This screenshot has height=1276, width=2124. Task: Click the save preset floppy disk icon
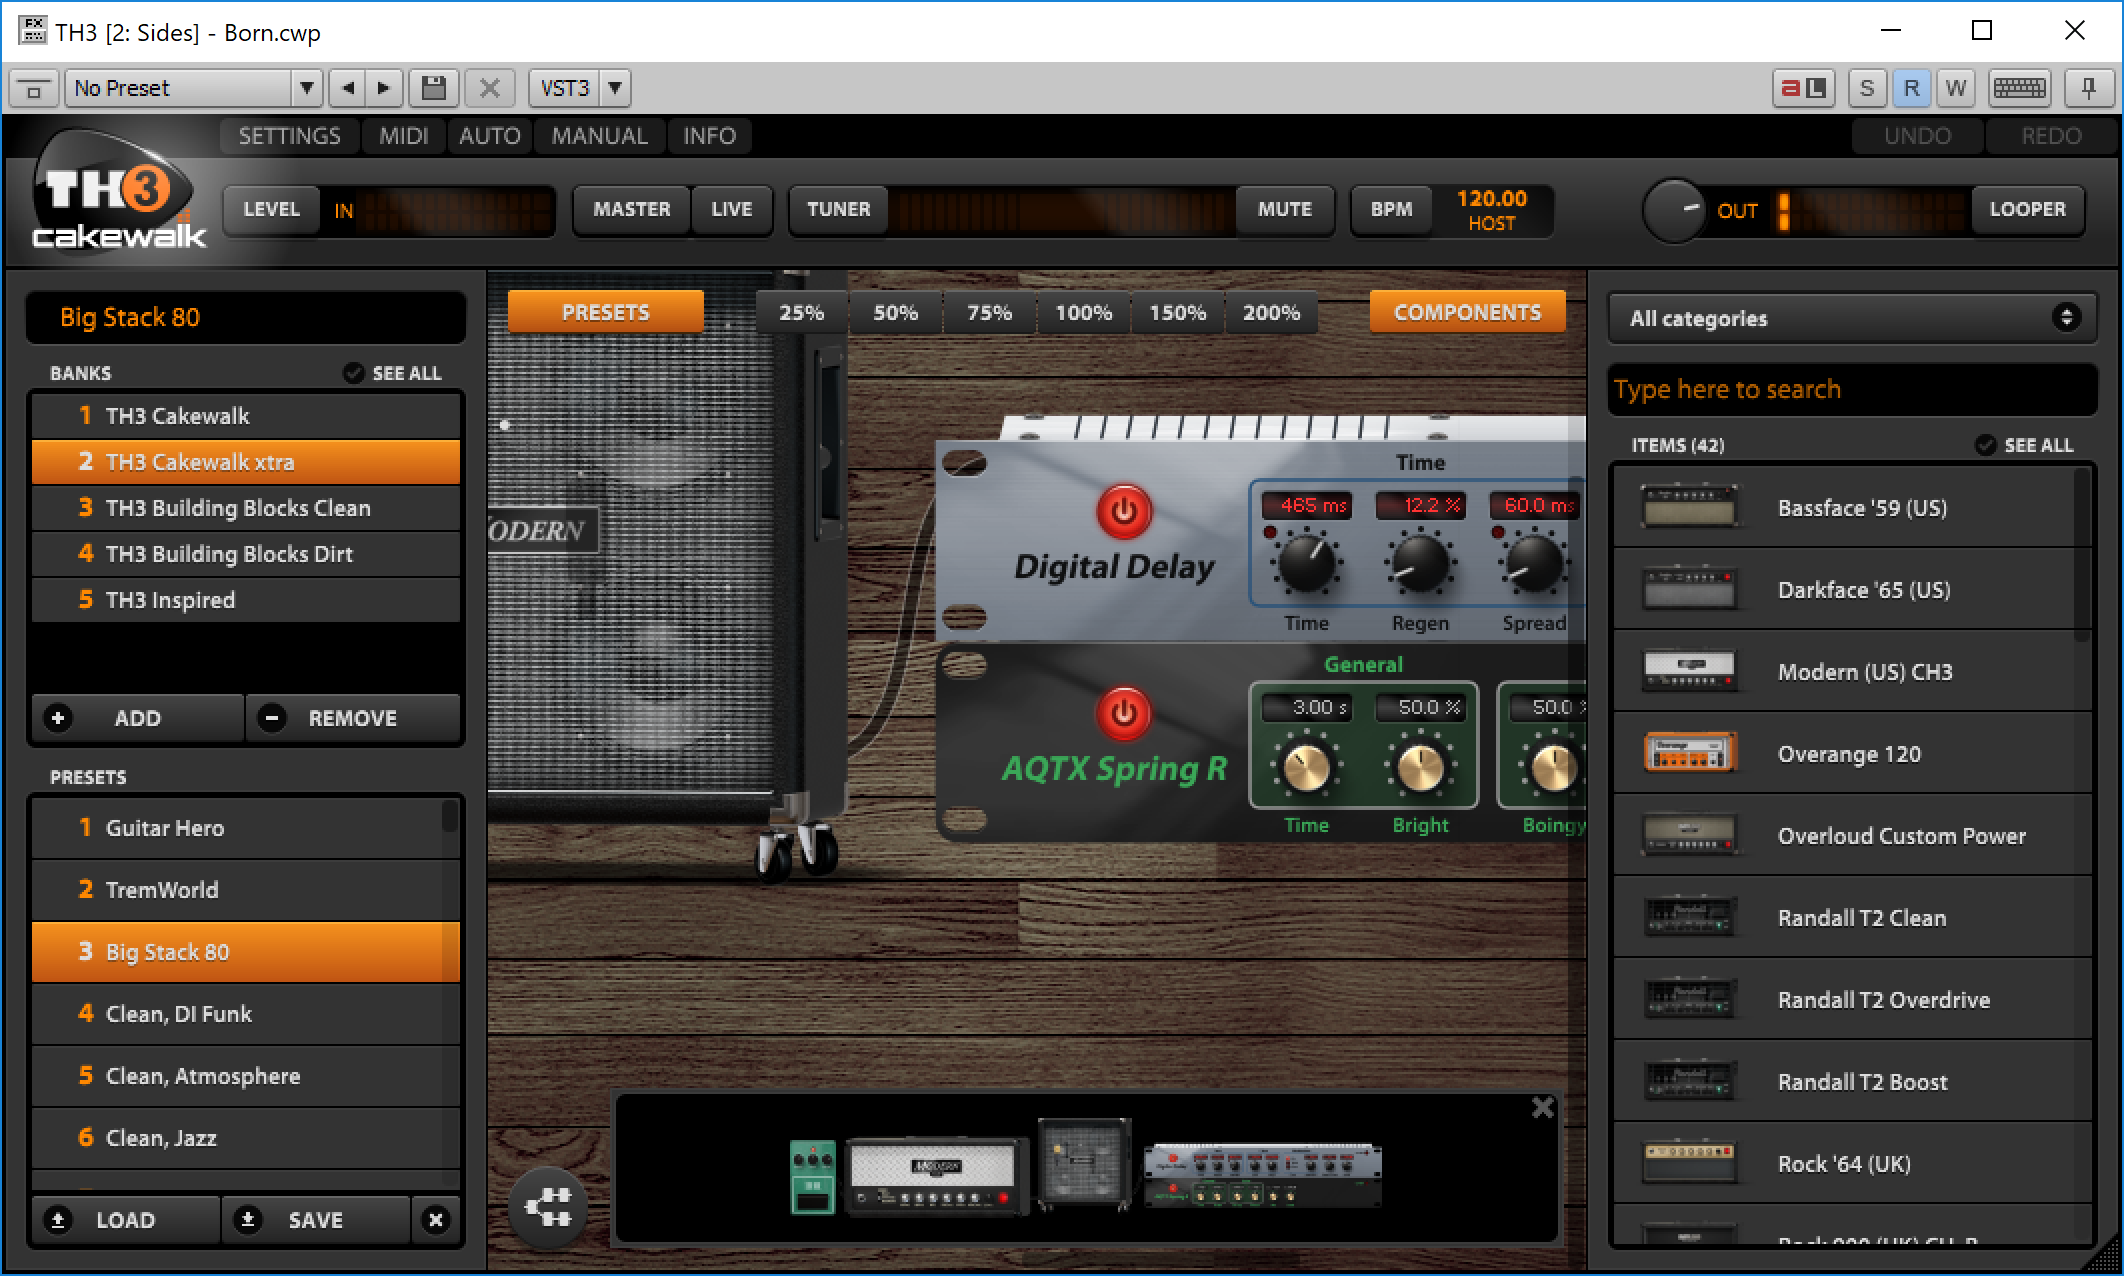click(x=433, y=88)
